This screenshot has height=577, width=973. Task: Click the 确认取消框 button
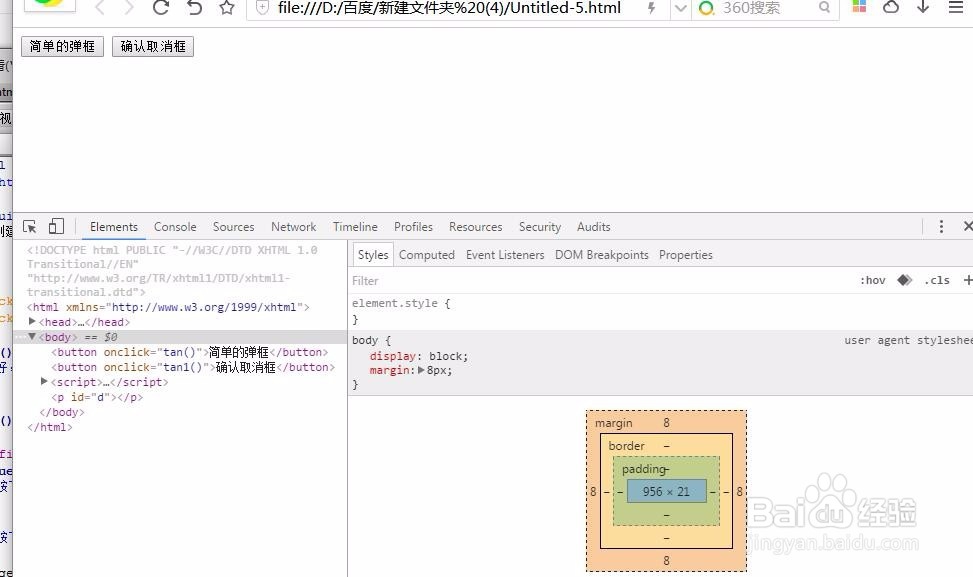[x=153, y=47]
